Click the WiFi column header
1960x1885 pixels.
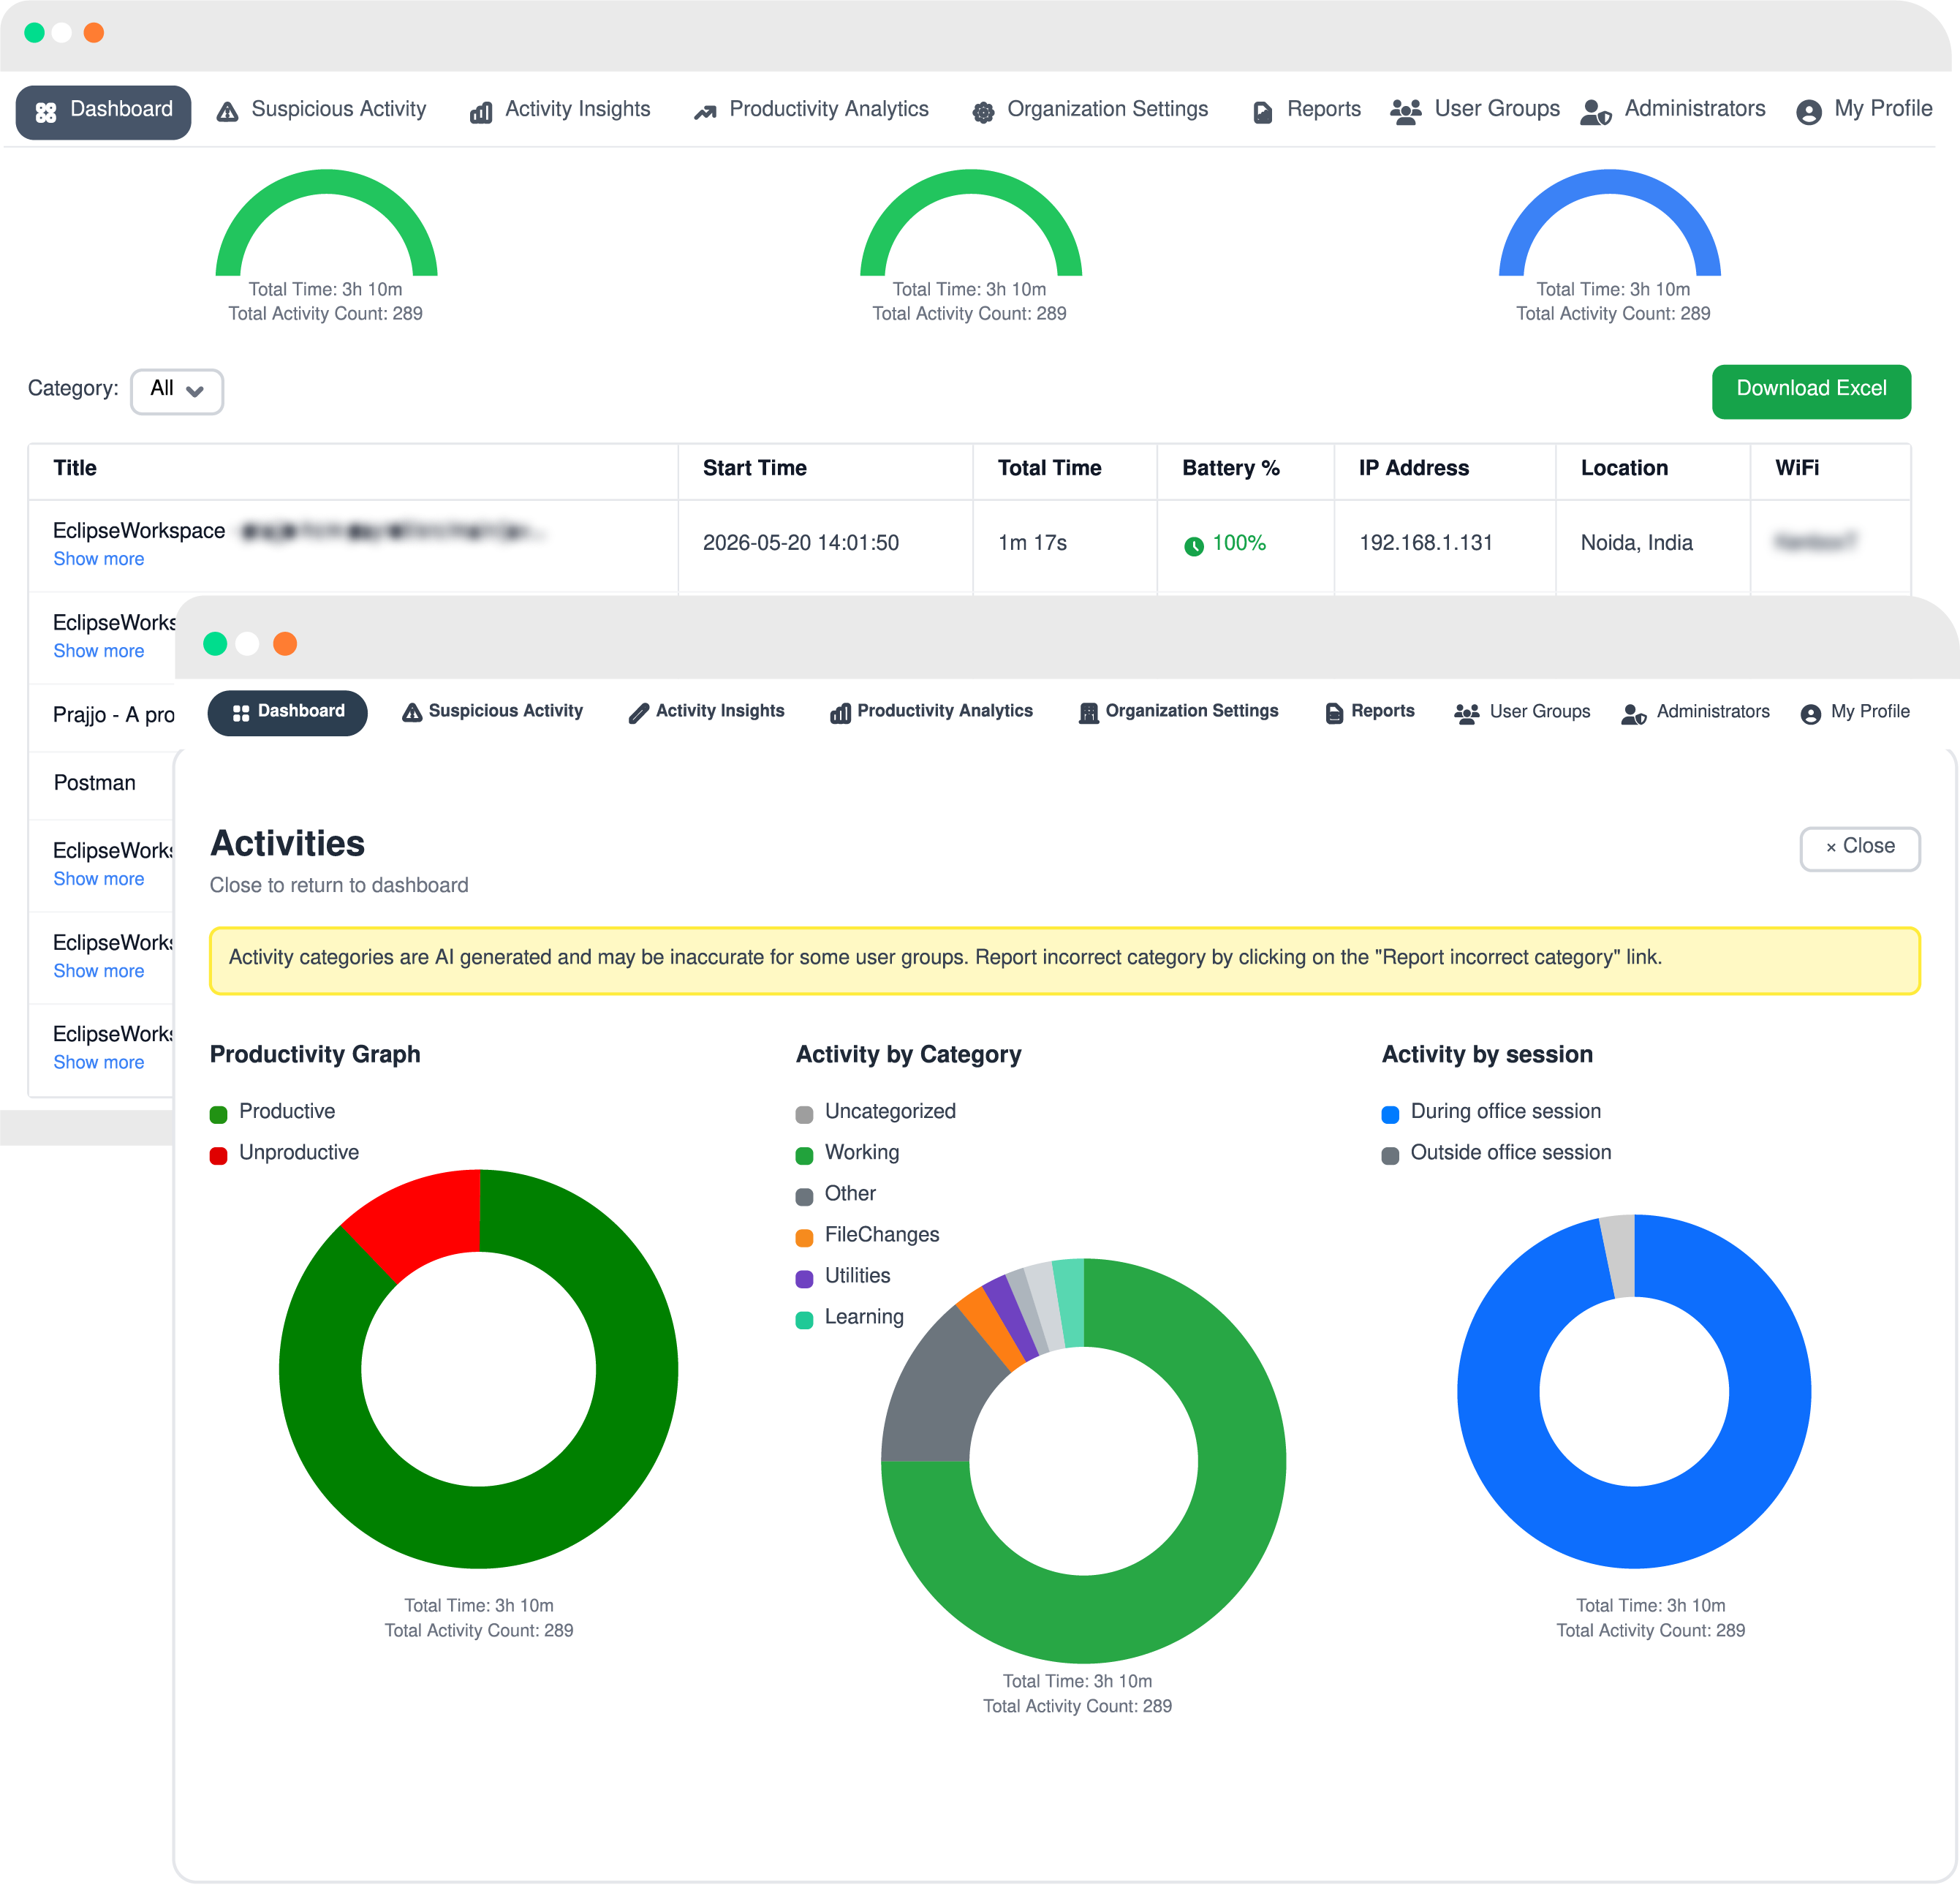click(1796, 469)
